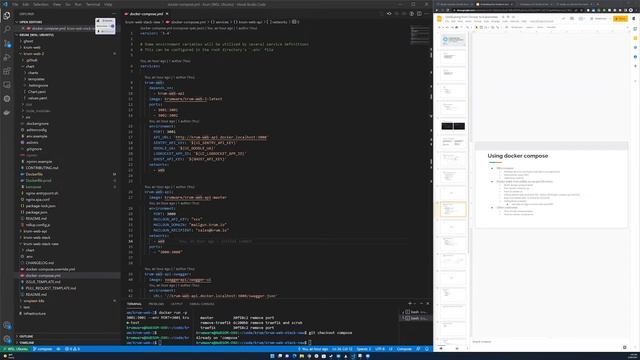Screen dimensions: 640x360
Task: Click the yellow Share button in Slides
Action: tap(620, 18)
